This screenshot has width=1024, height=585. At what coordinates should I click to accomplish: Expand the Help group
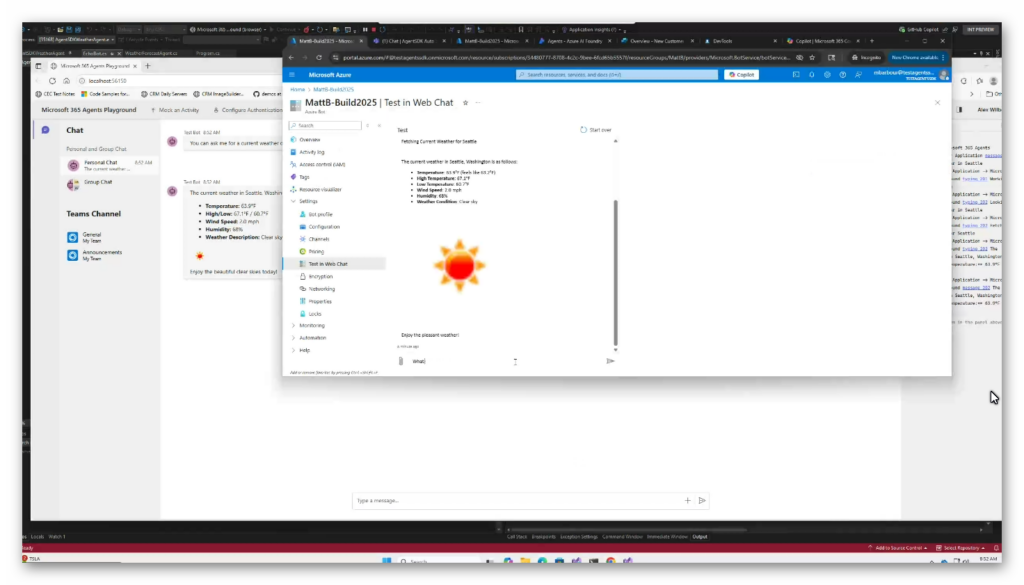coord(293,350)
